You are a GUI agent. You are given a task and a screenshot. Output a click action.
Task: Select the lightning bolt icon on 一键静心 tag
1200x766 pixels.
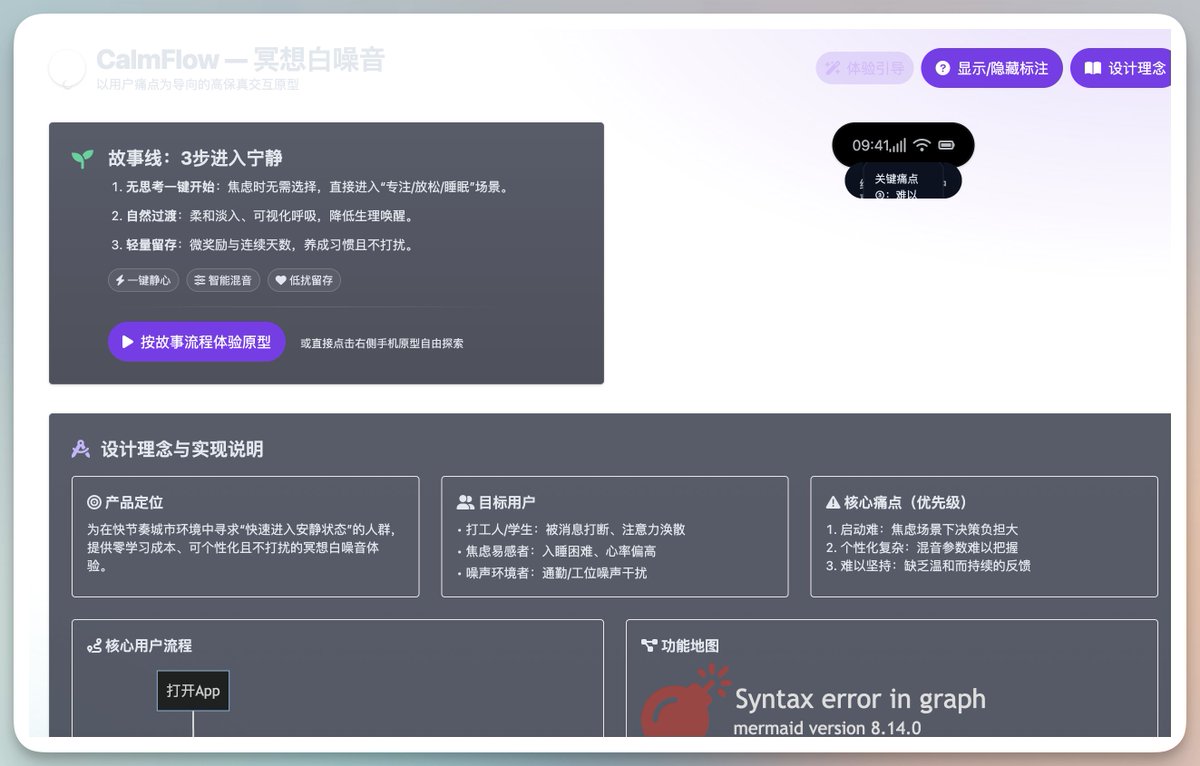(120, 280)
